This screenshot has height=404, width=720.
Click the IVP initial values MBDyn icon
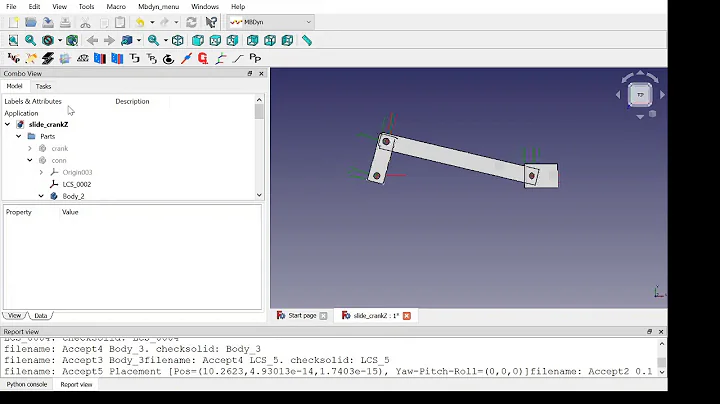[13, 58]
